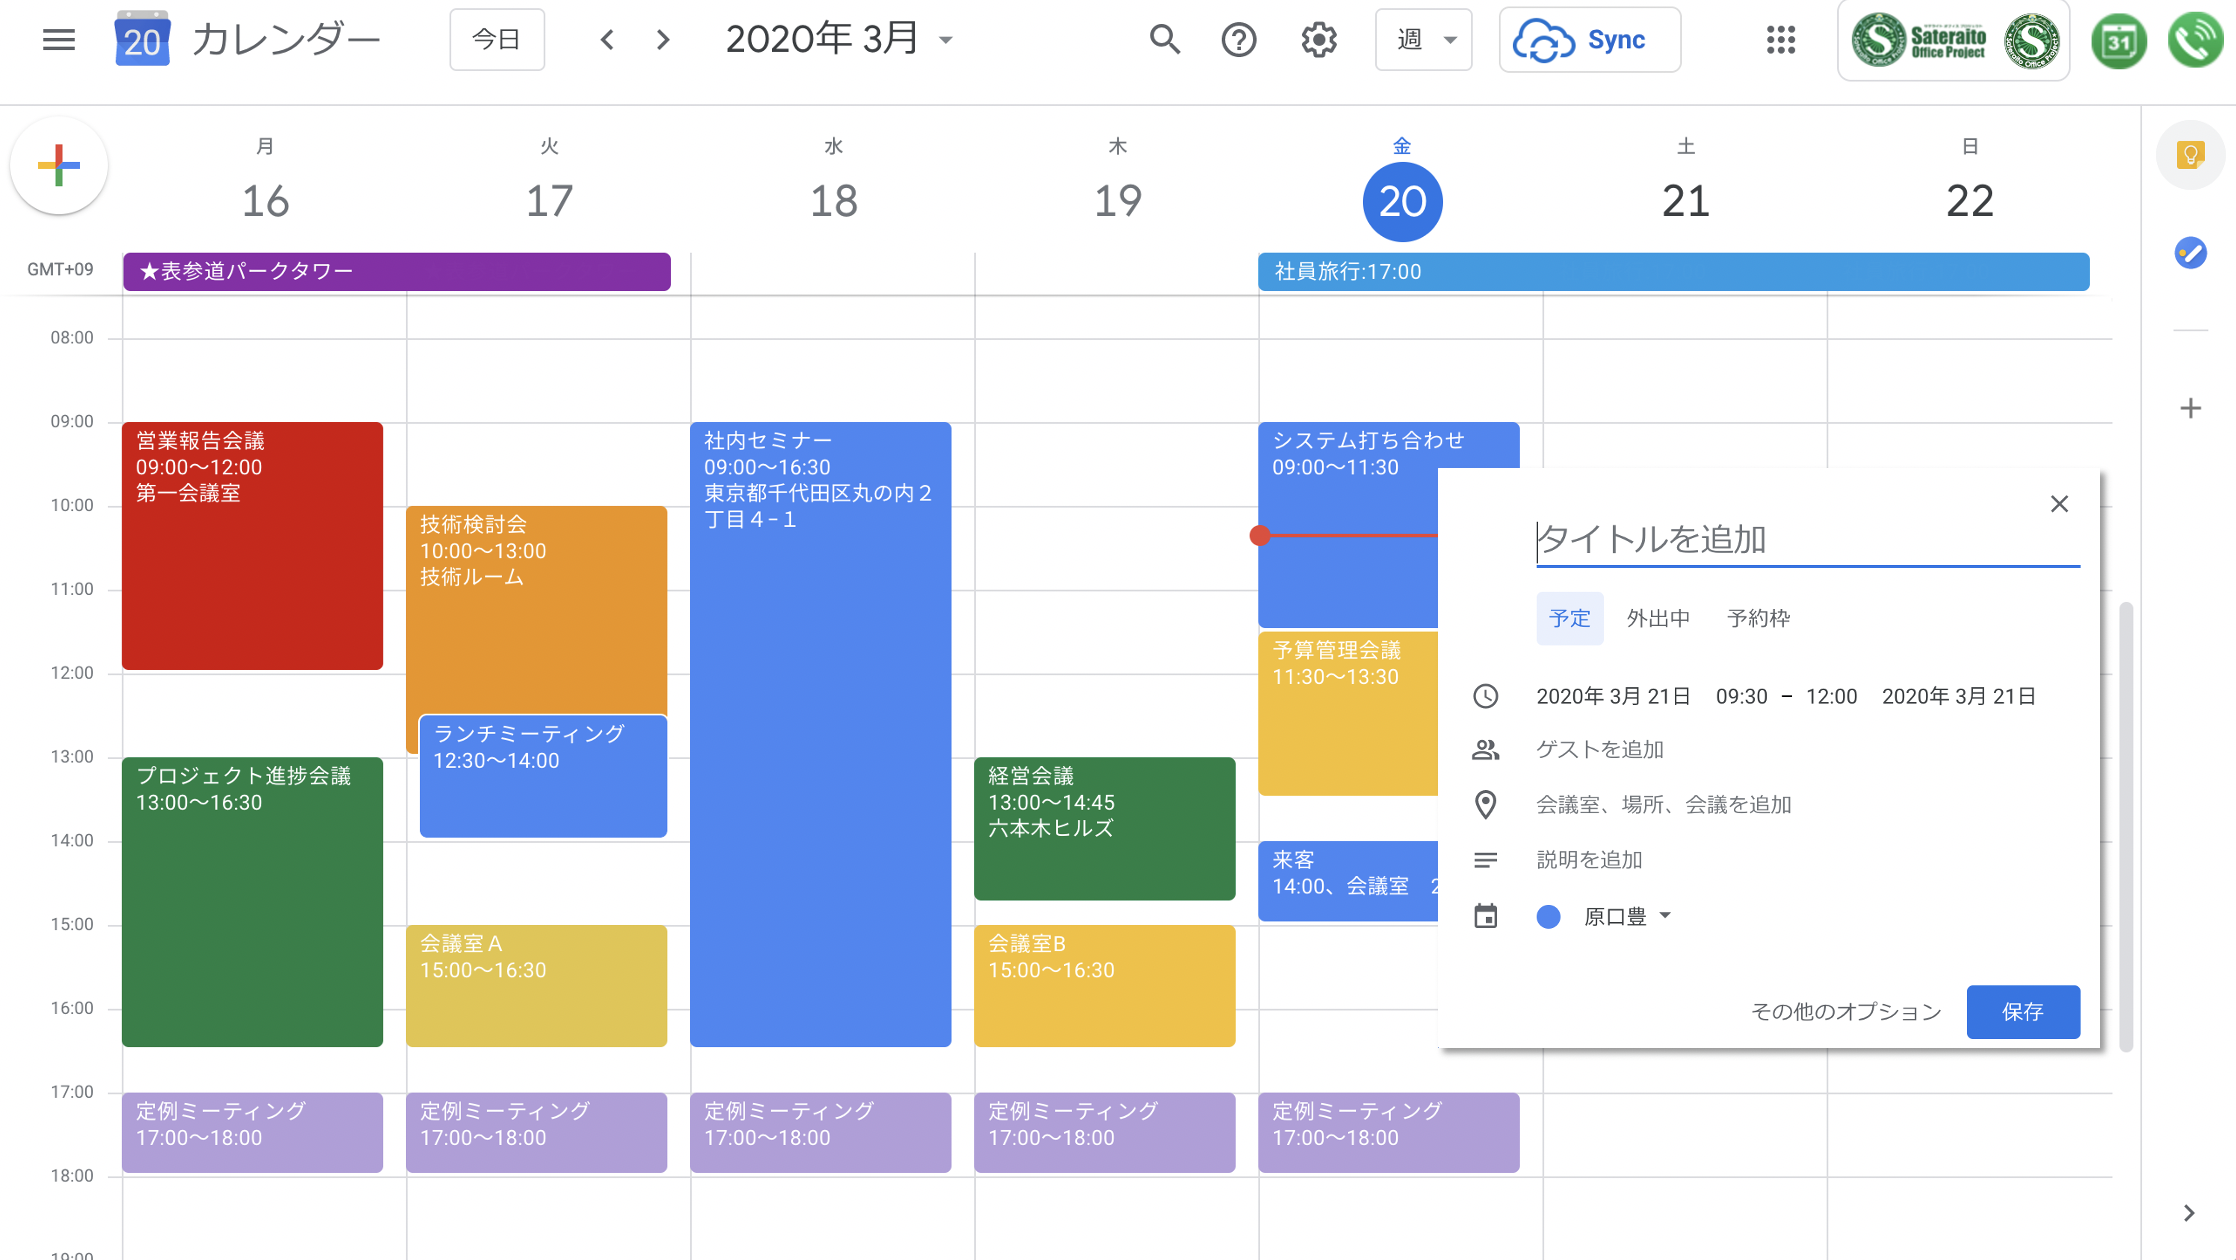Change the 12:00 end time
Viewport: 2236px width, 1260px height.
pyautogui.click(x=1831, y=696)
